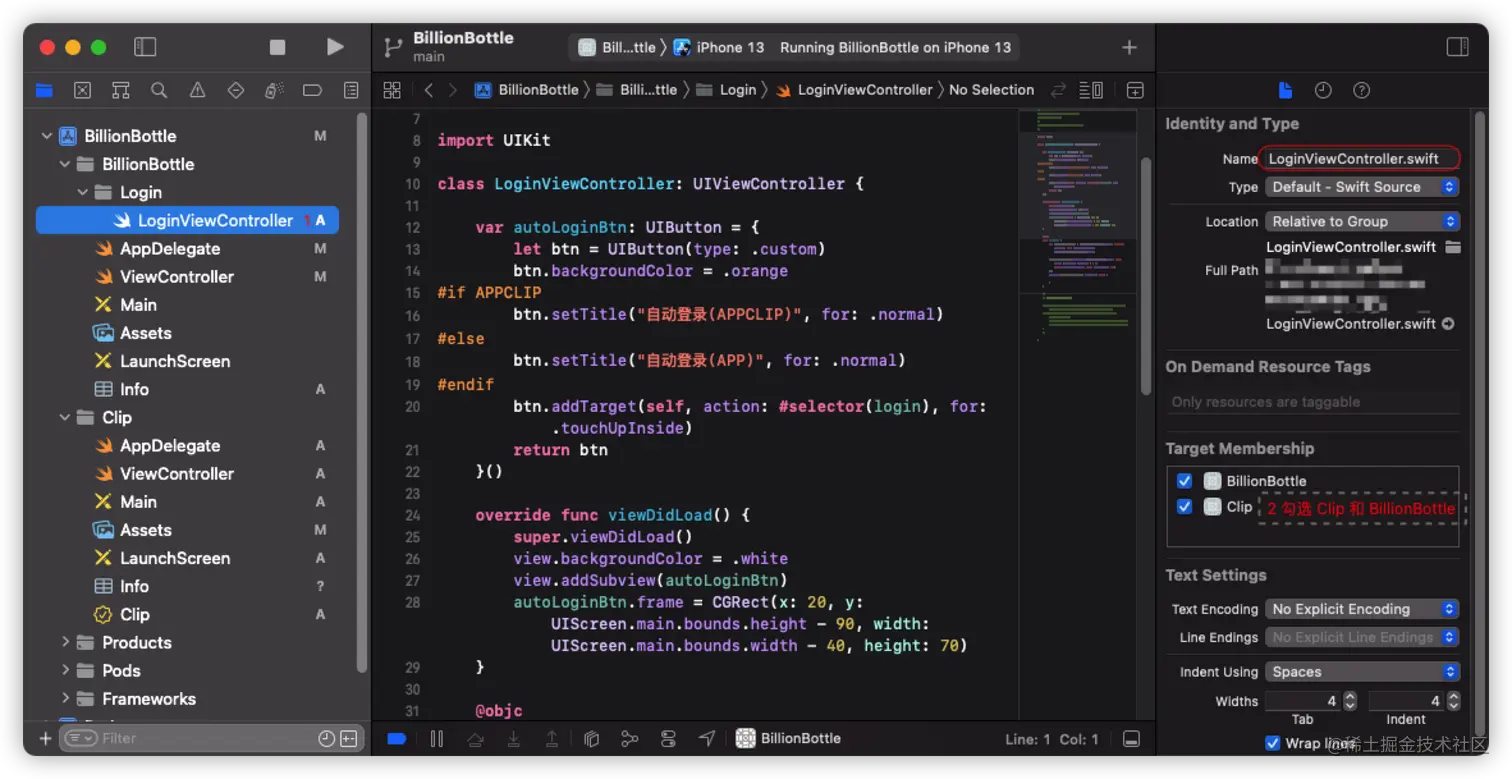Open the Text Encoding dropdown
1512x779 pixels.
point(1362,609)
